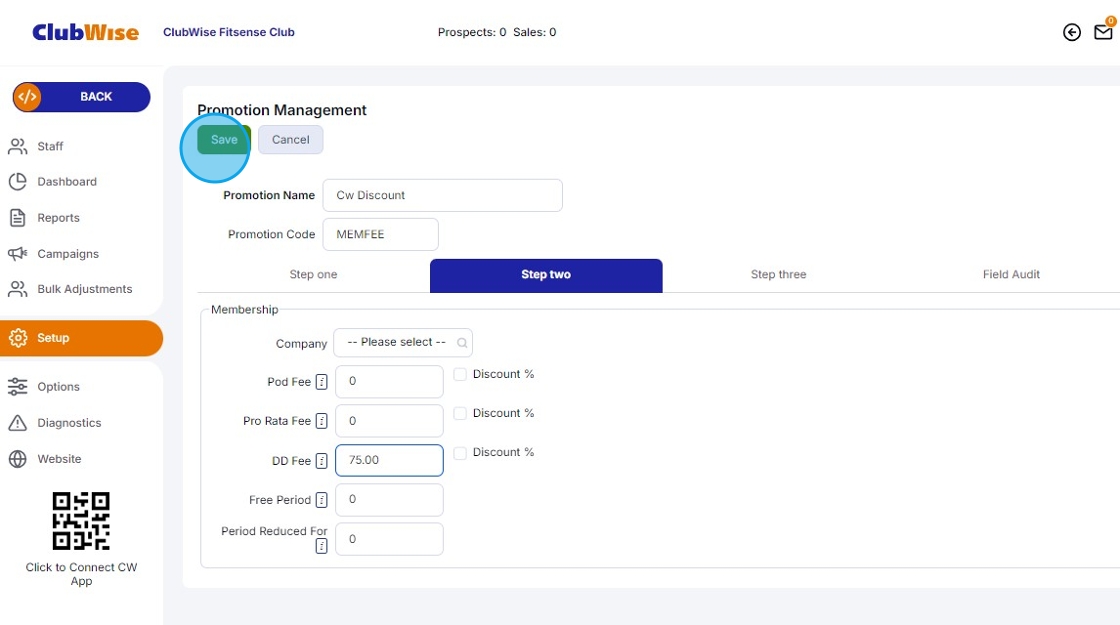Screen dimensions: 1120x625
Task: Open the Company dropdown
Action: (403, 343)
